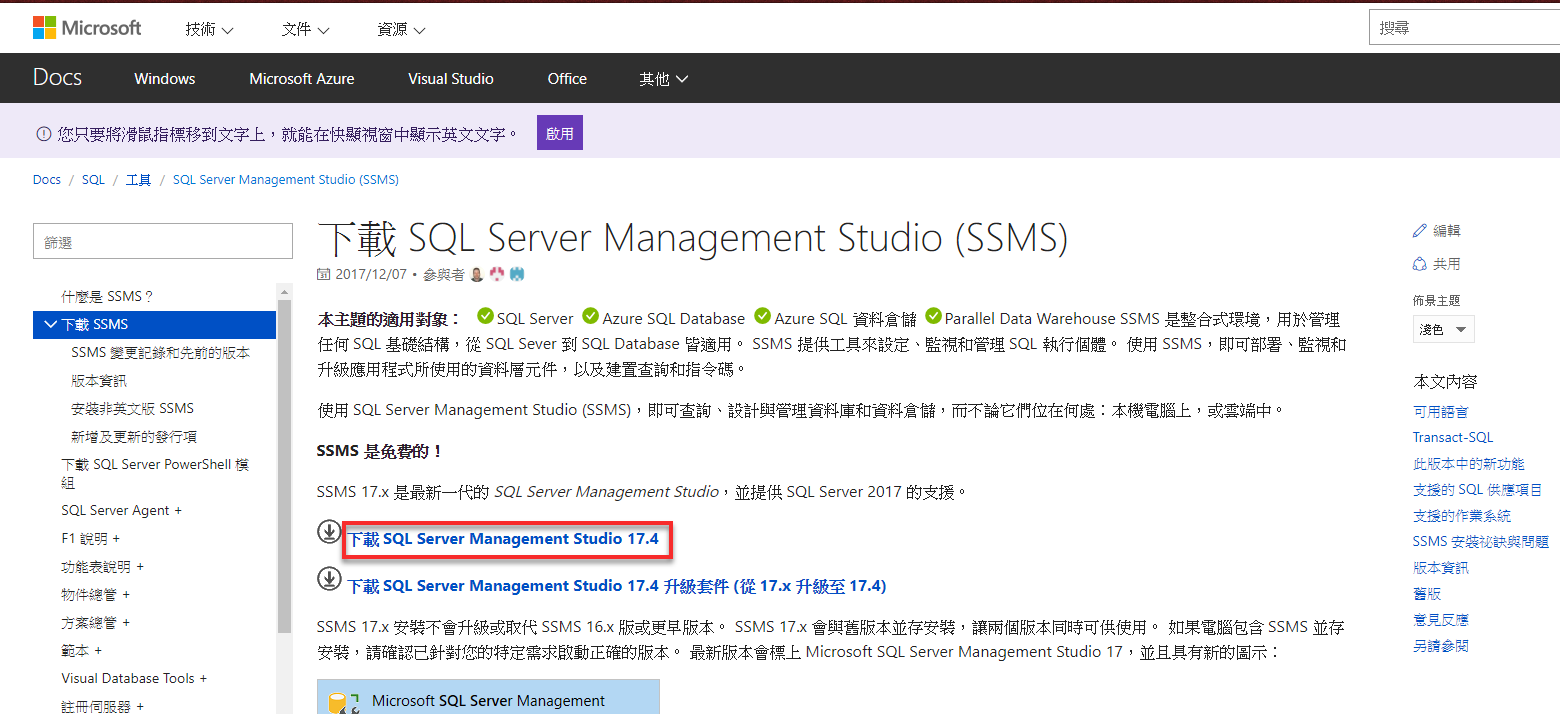Click the share icon
This screenshot has width=1560, height=714.
[x=1419, y=264]
